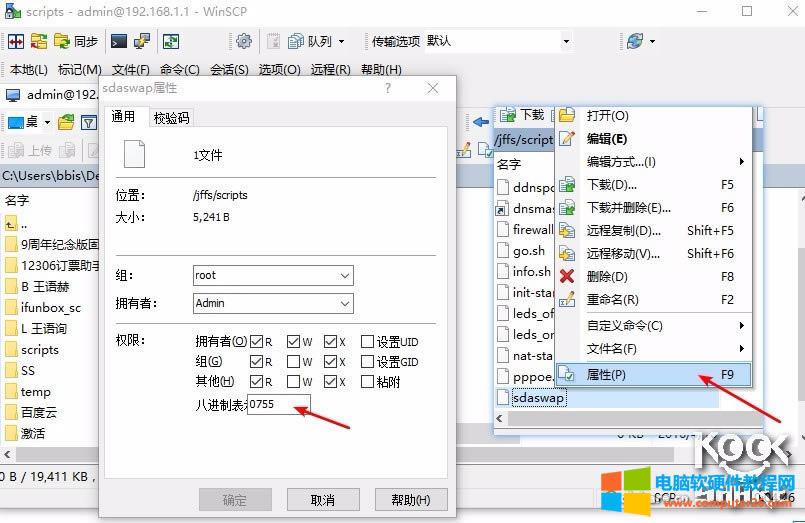
Task: Enable group write (W) permission checkbox
Action: click(x=295, y=361)
